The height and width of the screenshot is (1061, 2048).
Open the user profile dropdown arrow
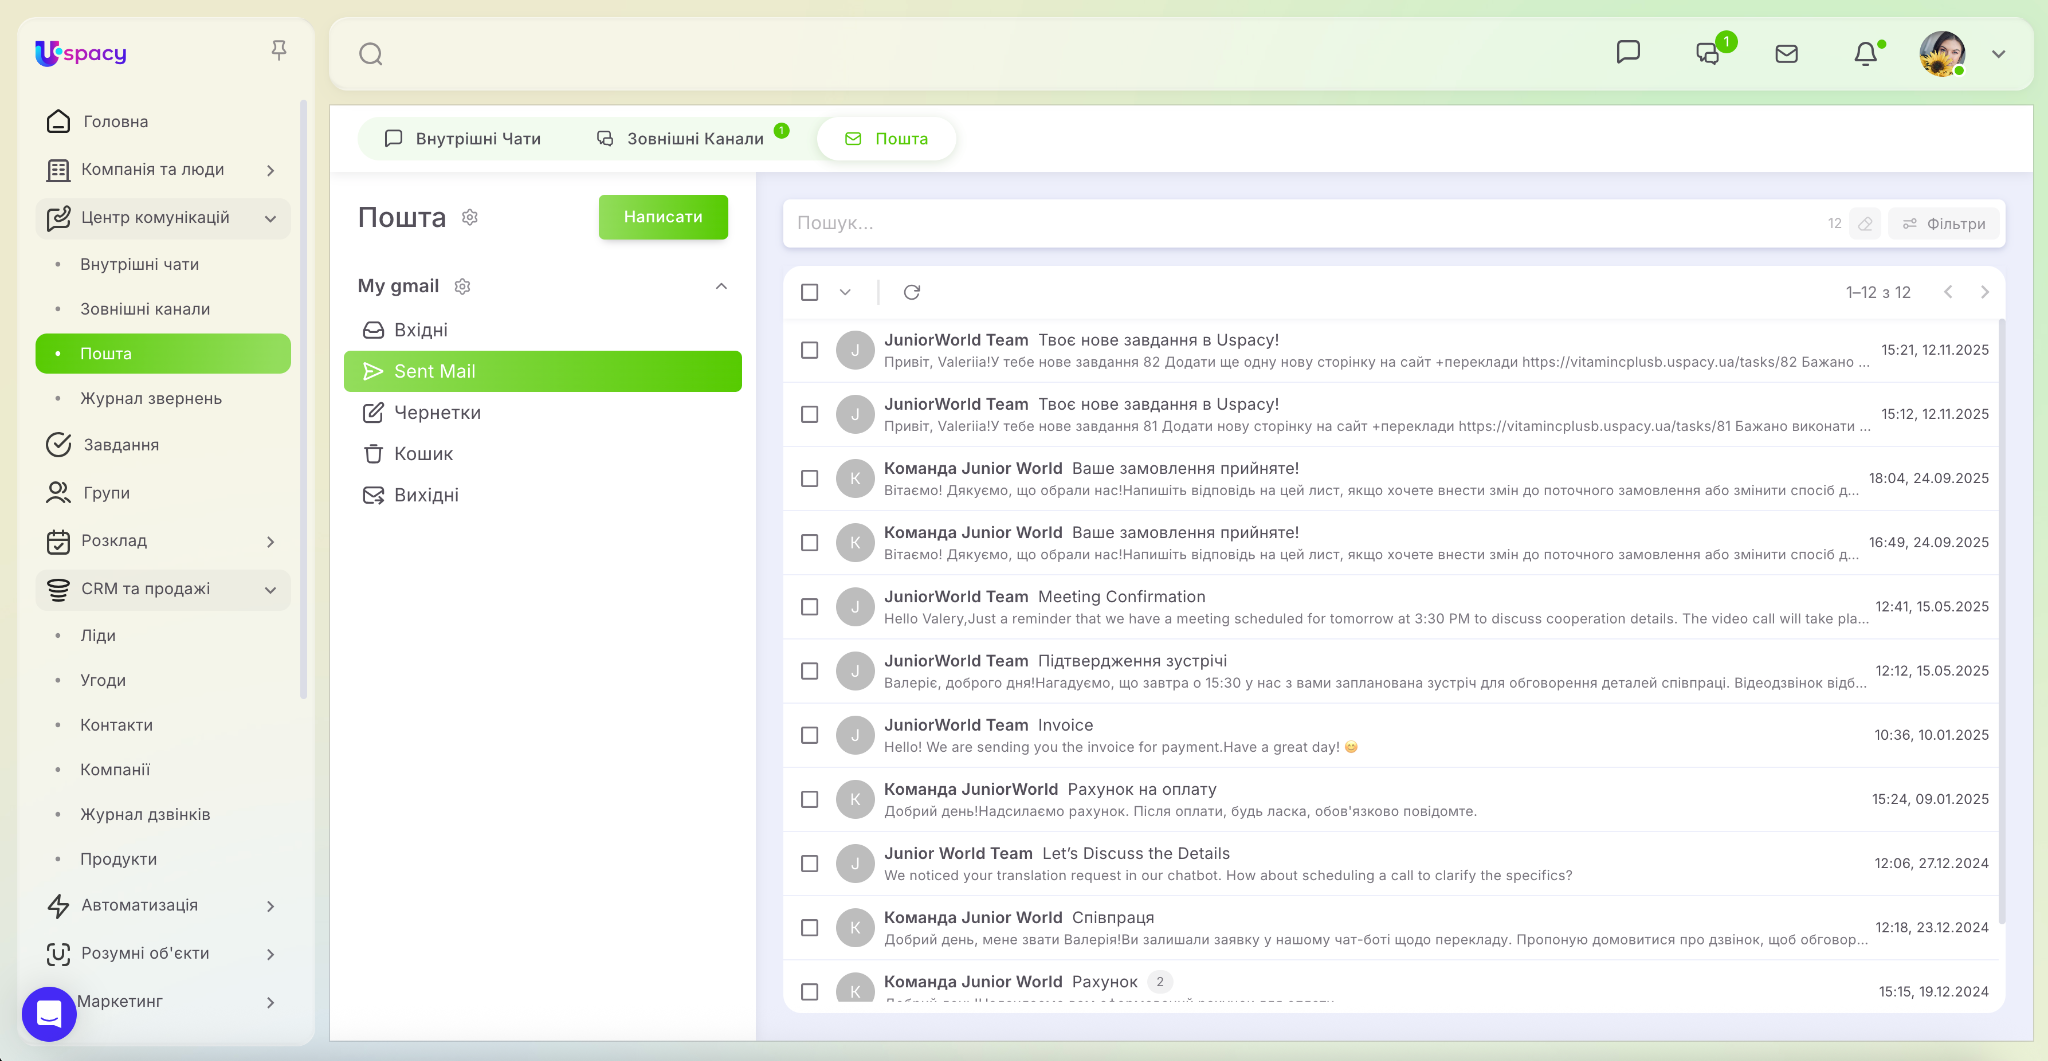[1998, 54]
